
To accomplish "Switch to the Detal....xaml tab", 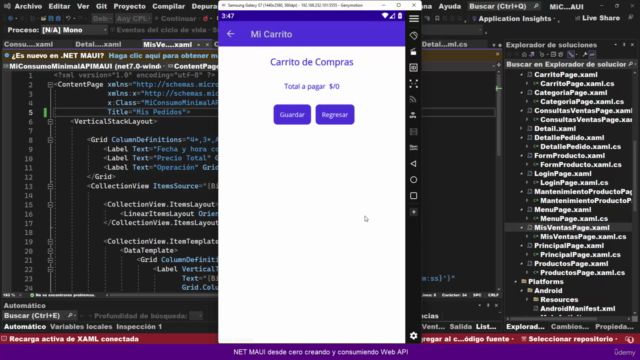I will pyautogui.click(x=98, y=44).
